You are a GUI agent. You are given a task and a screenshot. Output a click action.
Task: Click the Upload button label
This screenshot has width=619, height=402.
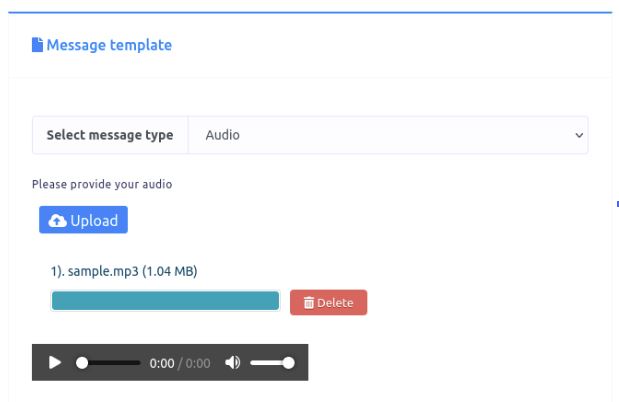click(94, 220)
